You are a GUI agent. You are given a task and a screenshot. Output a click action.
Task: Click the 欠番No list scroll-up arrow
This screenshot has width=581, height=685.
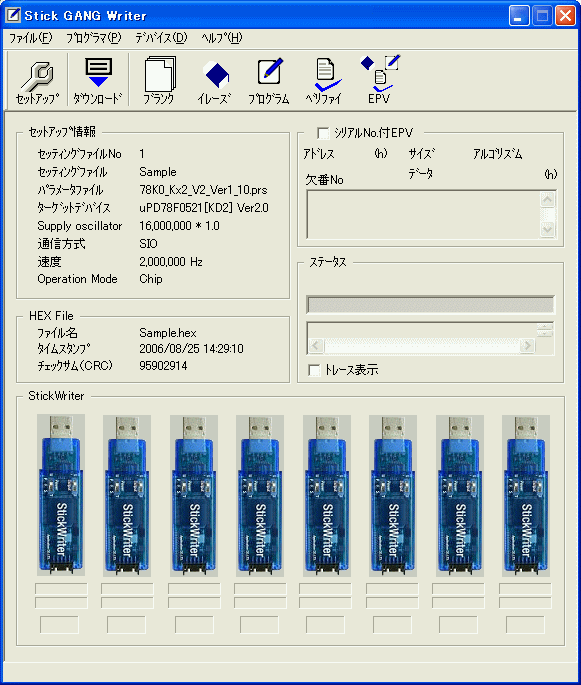click(x=547, y=200)
